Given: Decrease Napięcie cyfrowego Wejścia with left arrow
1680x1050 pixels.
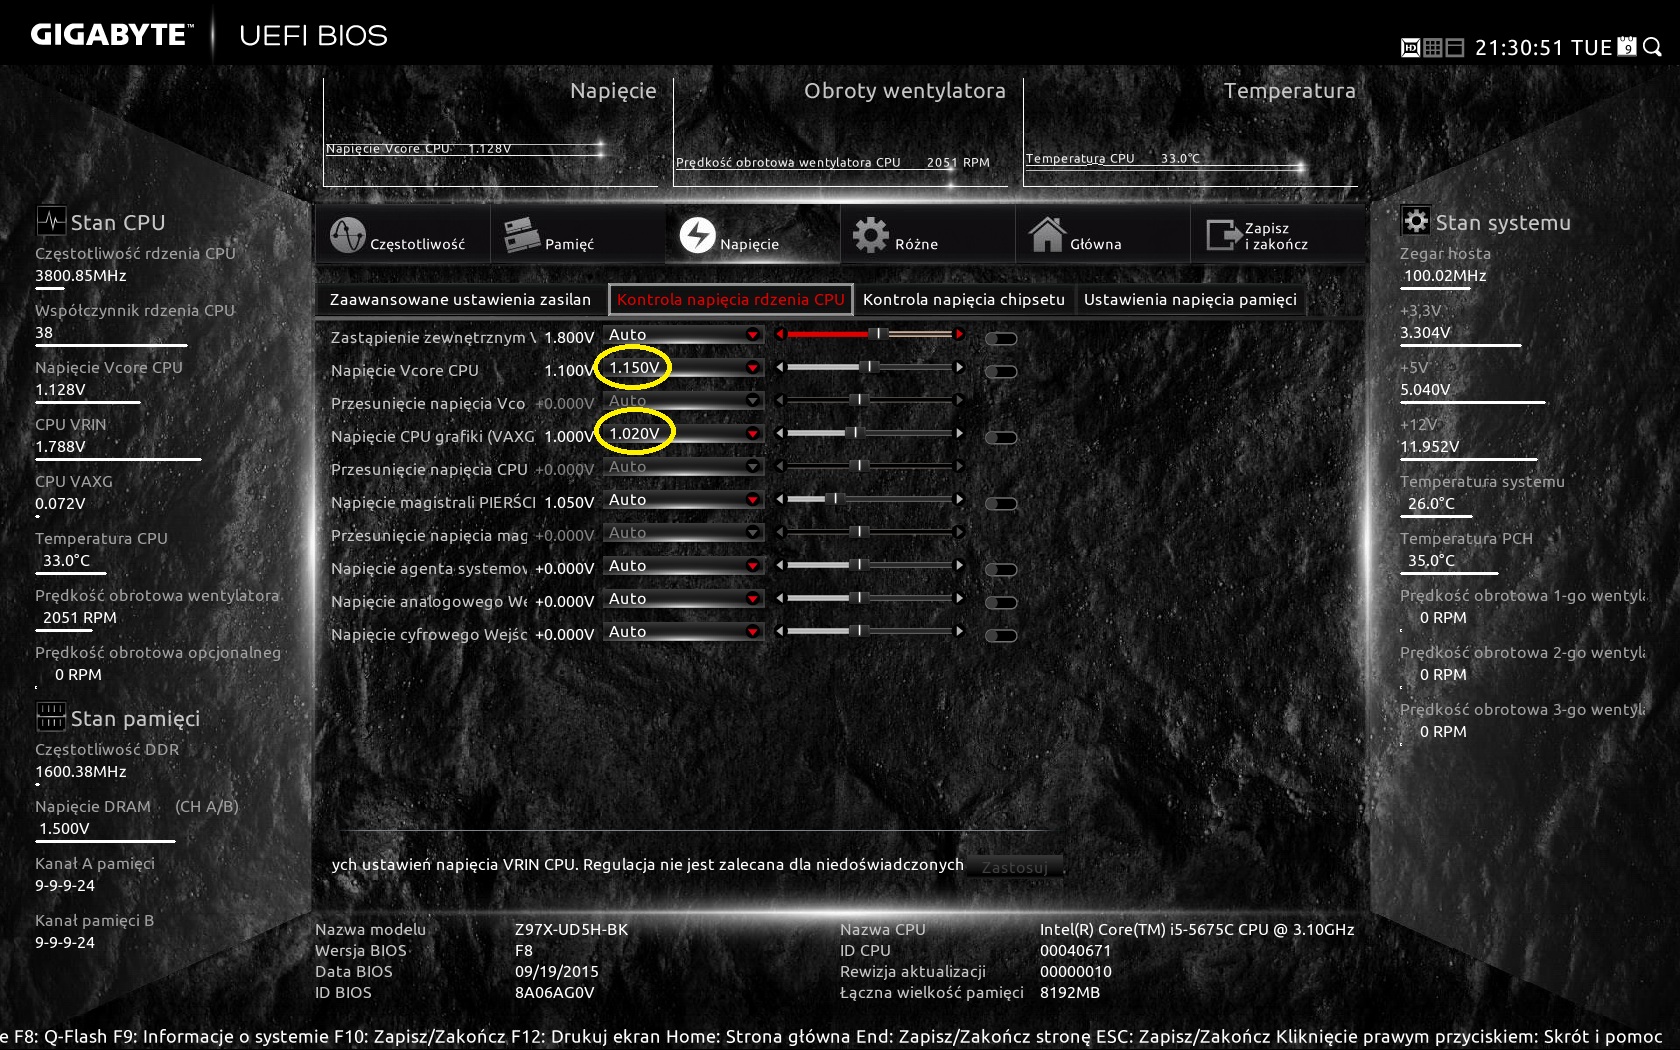Looking at the screenshot, I should [x=780, y=631].
